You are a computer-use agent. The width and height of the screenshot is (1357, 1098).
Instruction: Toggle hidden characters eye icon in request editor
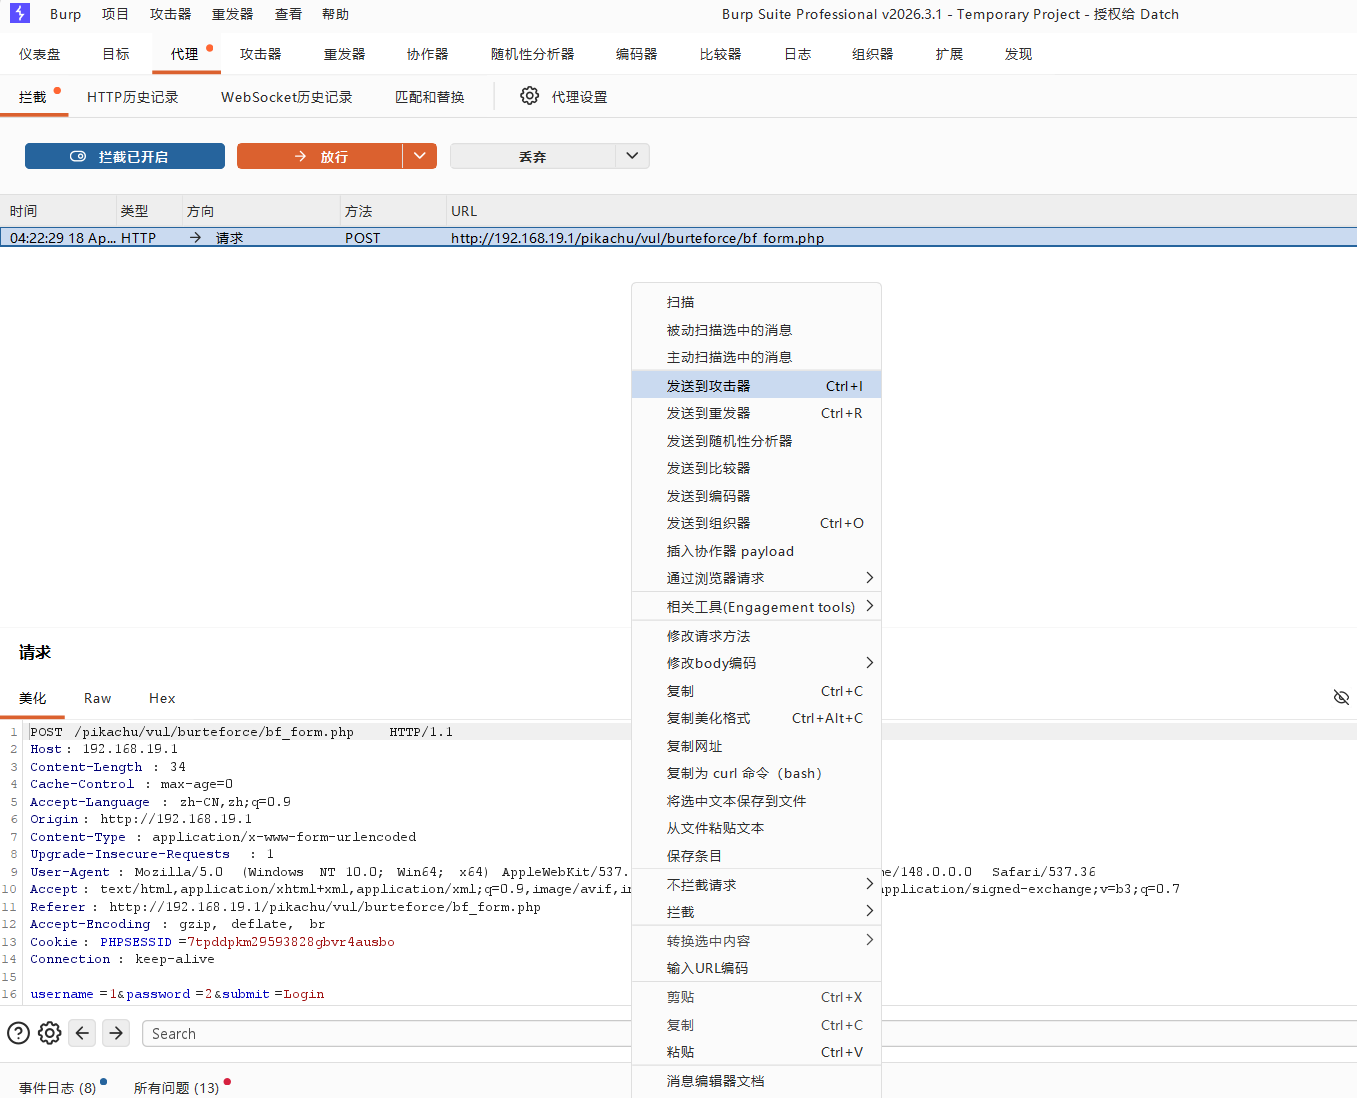1341,697
